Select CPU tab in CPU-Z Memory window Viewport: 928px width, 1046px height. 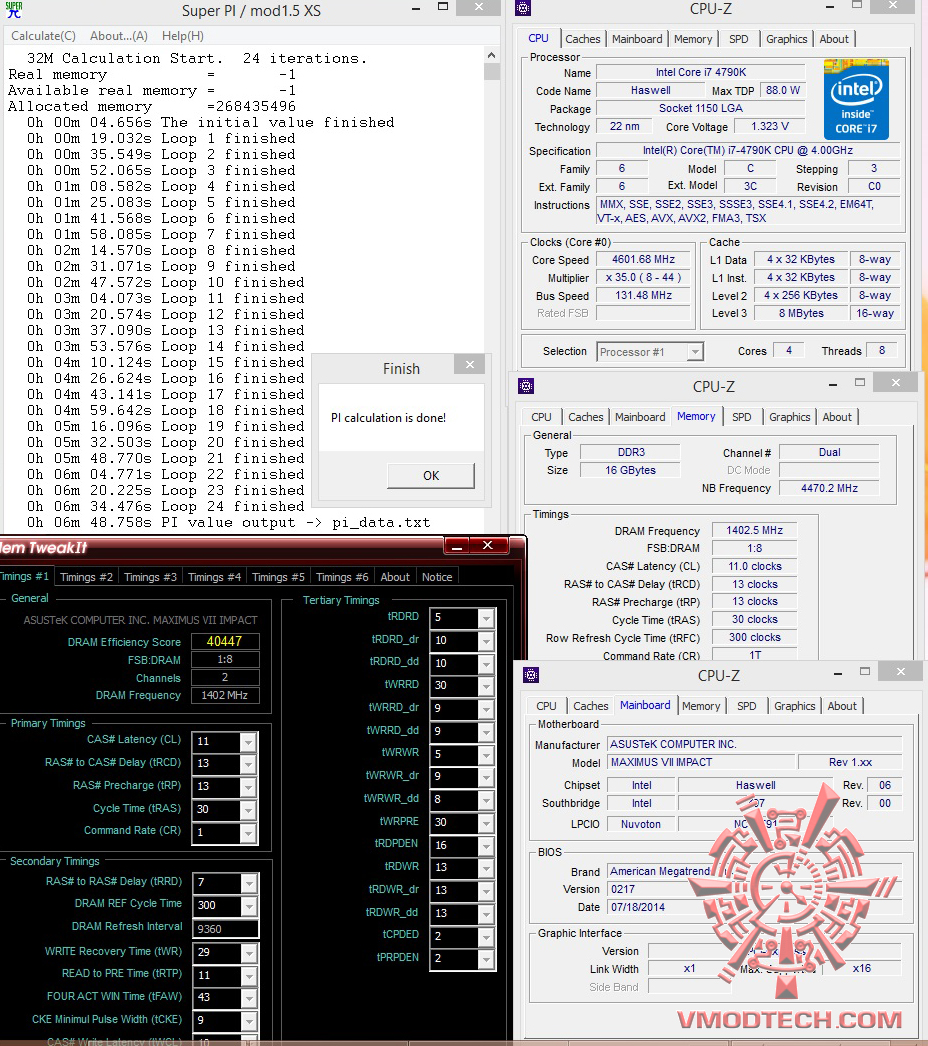pyautogui.click(x=541, y=417)
